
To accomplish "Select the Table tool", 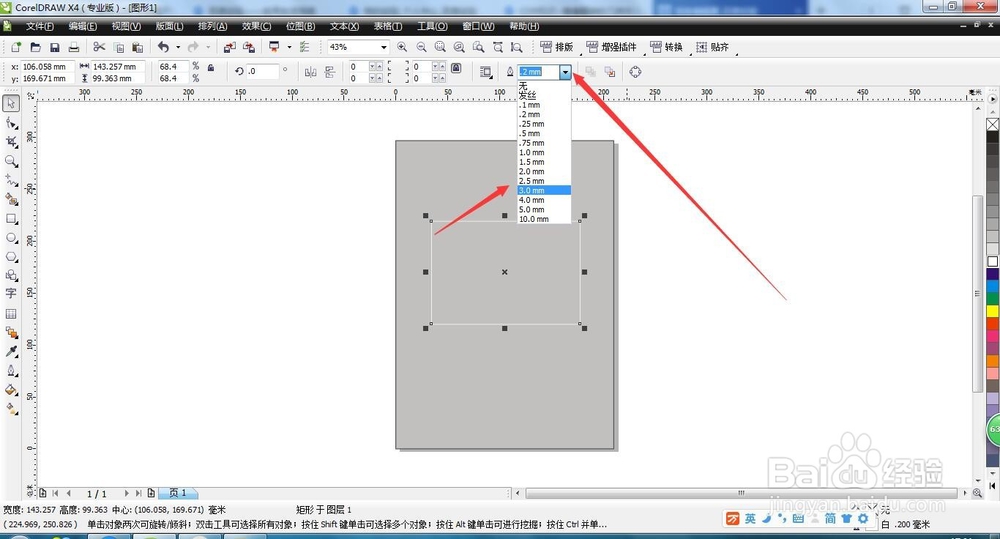I will point(11,314).
